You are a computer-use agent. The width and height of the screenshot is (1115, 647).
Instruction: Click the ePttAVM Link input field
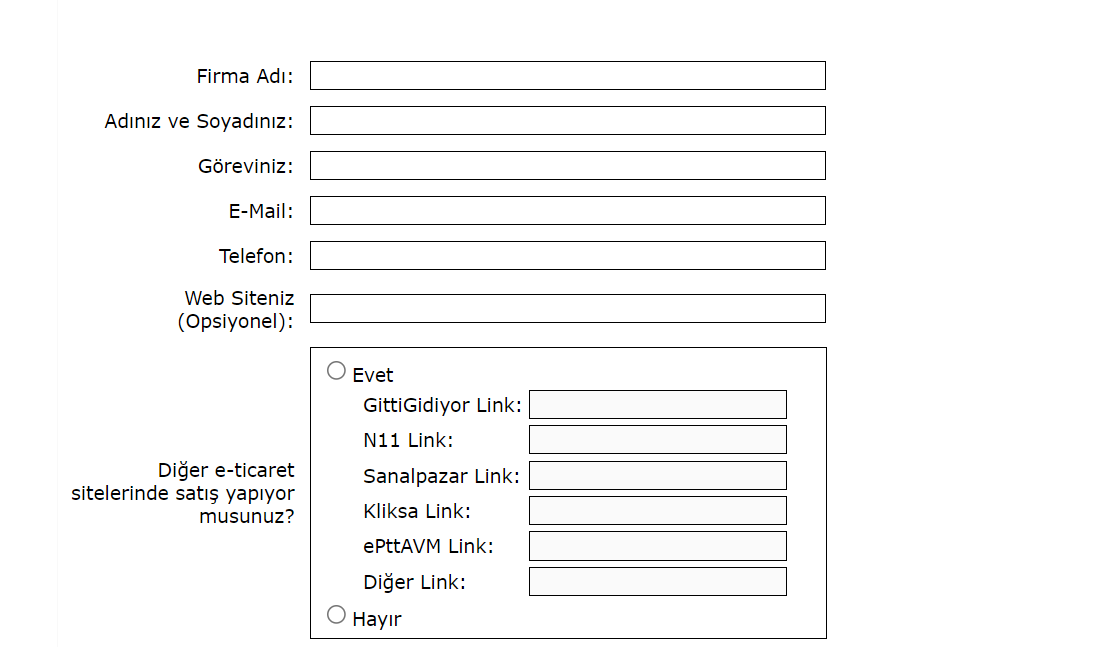click(657, 546)
